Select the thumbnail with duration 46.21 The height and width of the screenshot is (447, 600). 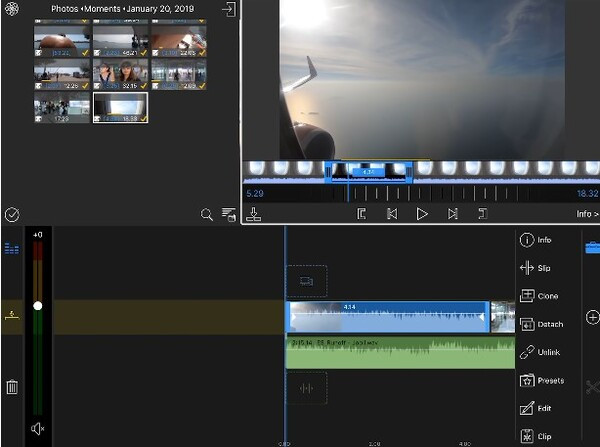click(121, 41)
